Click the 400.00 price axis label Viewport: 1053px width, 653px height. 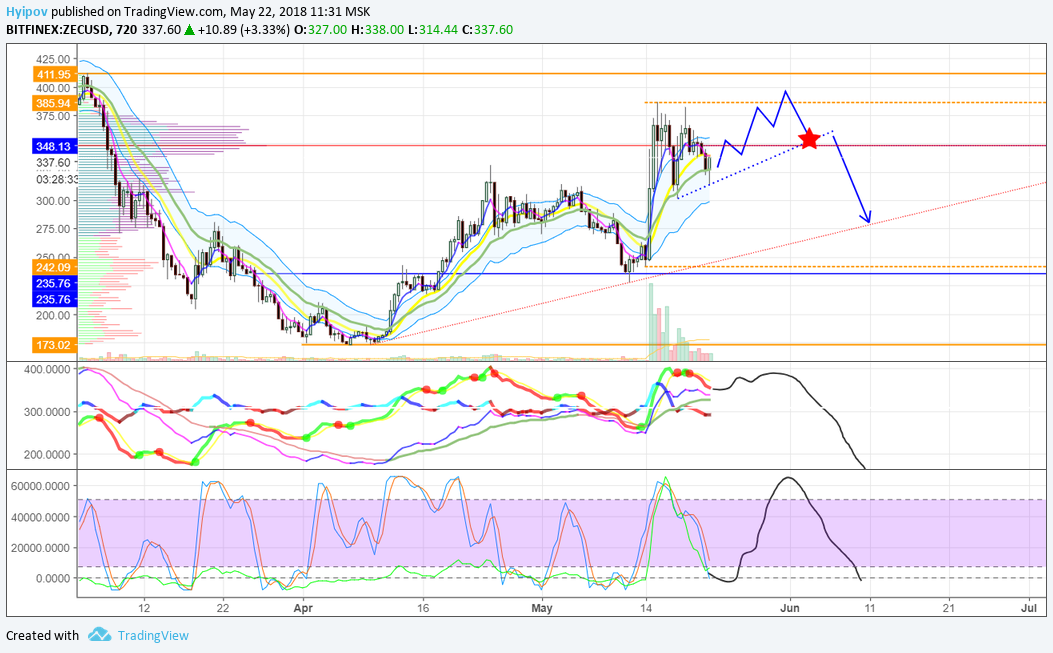(53, 88)
